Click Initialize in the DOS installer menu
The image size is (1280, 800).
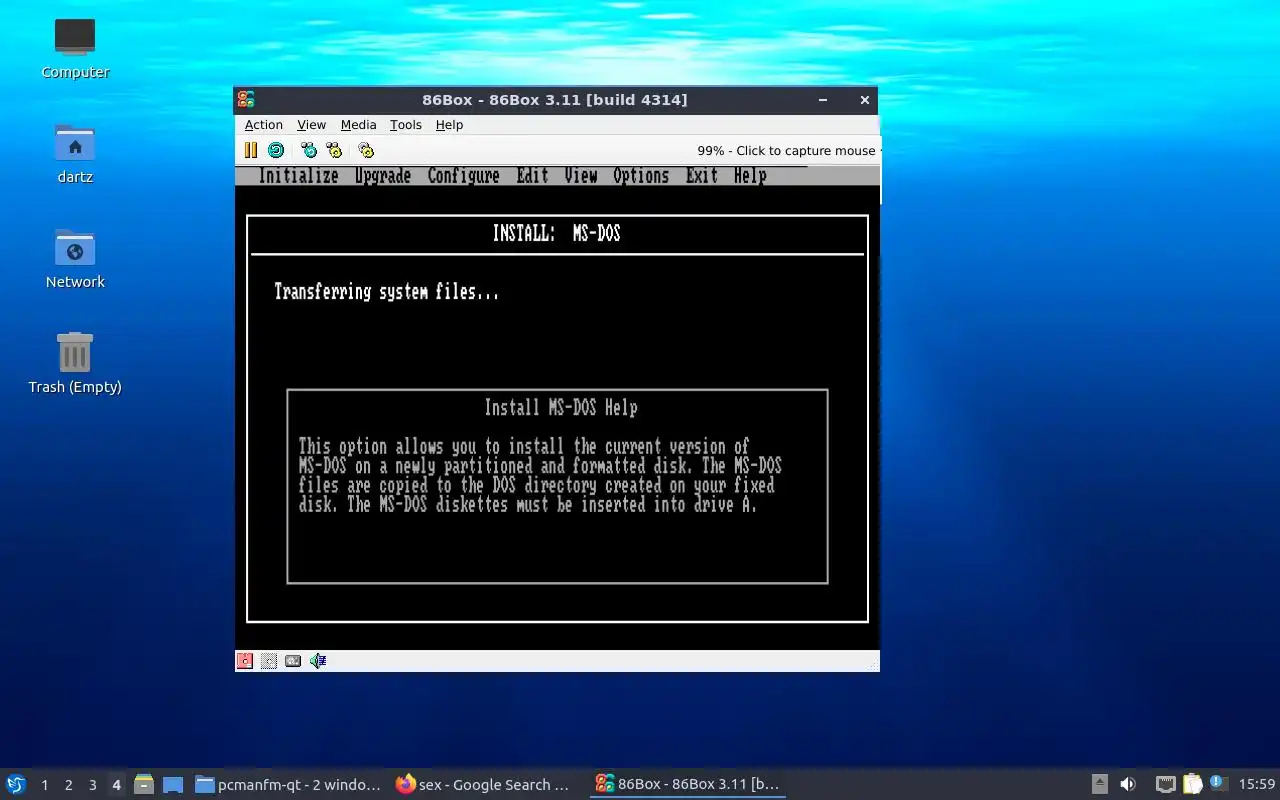298,176
